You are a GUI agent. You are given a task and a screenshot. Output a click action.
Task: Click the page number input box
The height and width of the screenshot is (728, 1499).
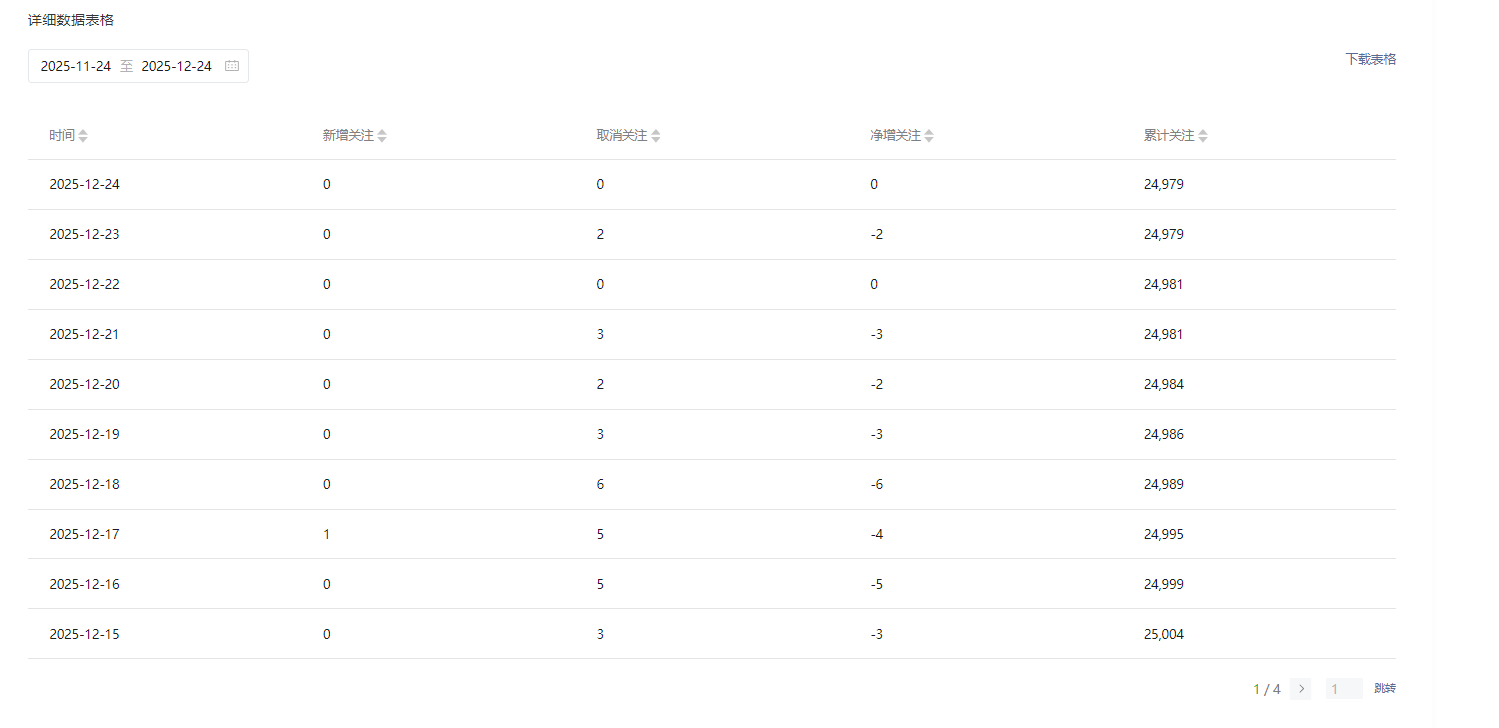click(1343, 689)
